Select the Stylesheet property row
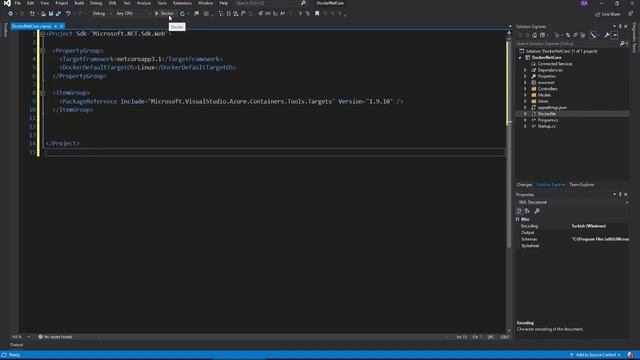 point(572,246)
